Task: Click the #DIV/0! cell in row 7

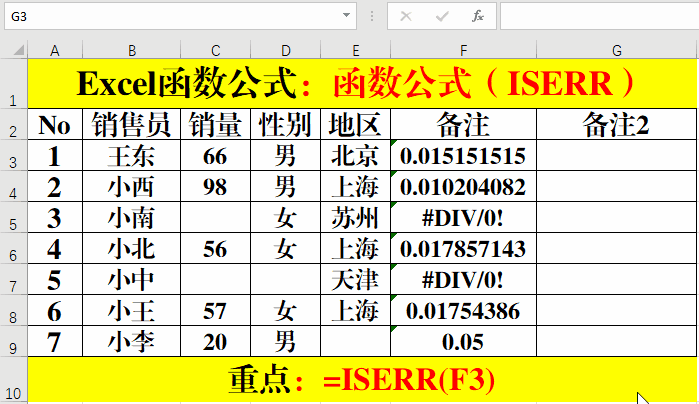Action: pos(463,279)
